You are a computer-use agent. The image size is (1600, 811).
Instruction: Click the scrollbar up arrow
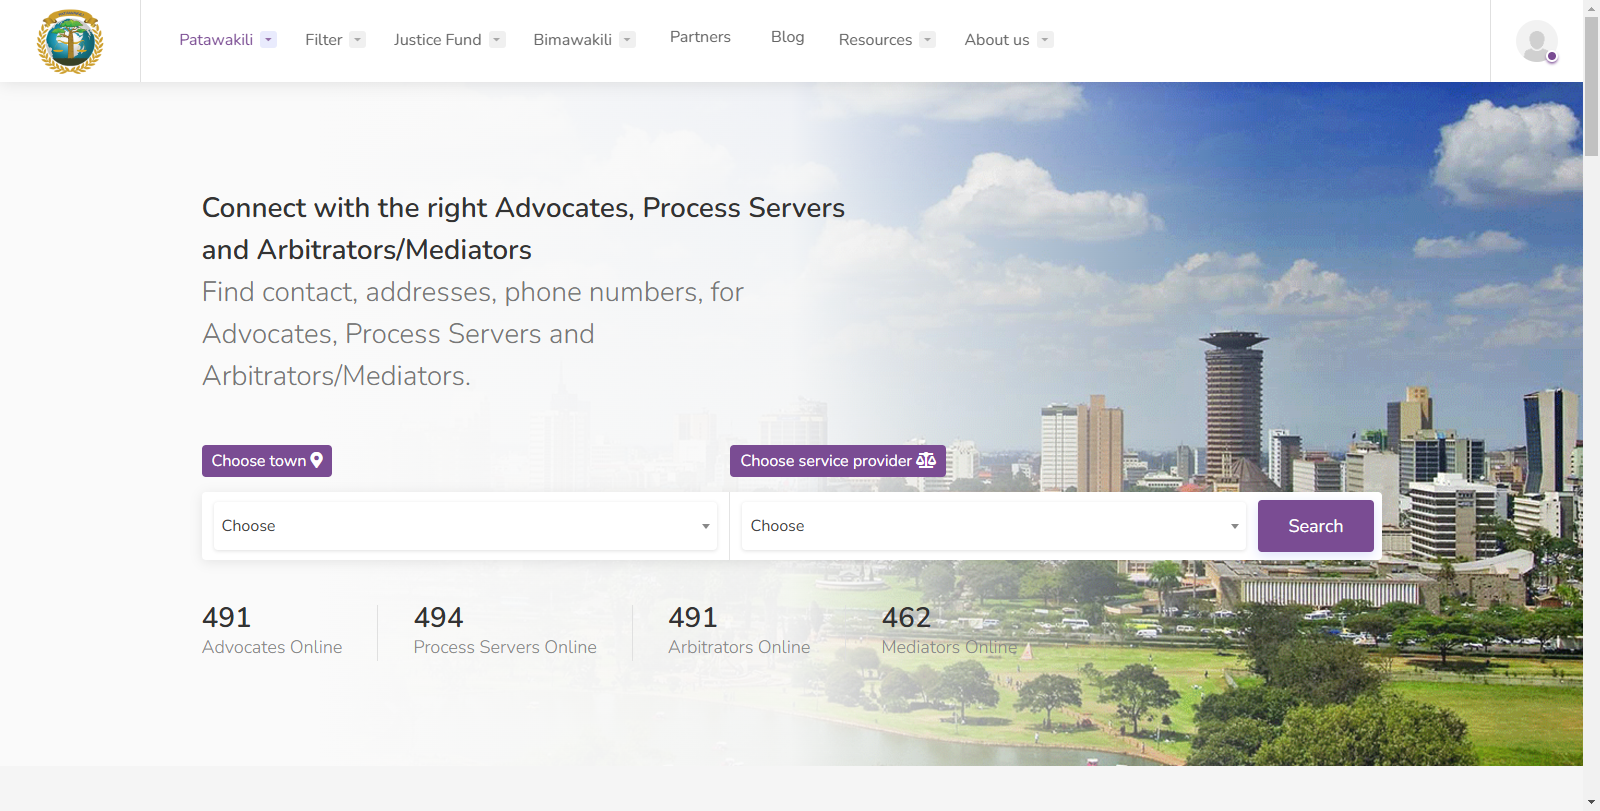click(x=1591, y=8)
